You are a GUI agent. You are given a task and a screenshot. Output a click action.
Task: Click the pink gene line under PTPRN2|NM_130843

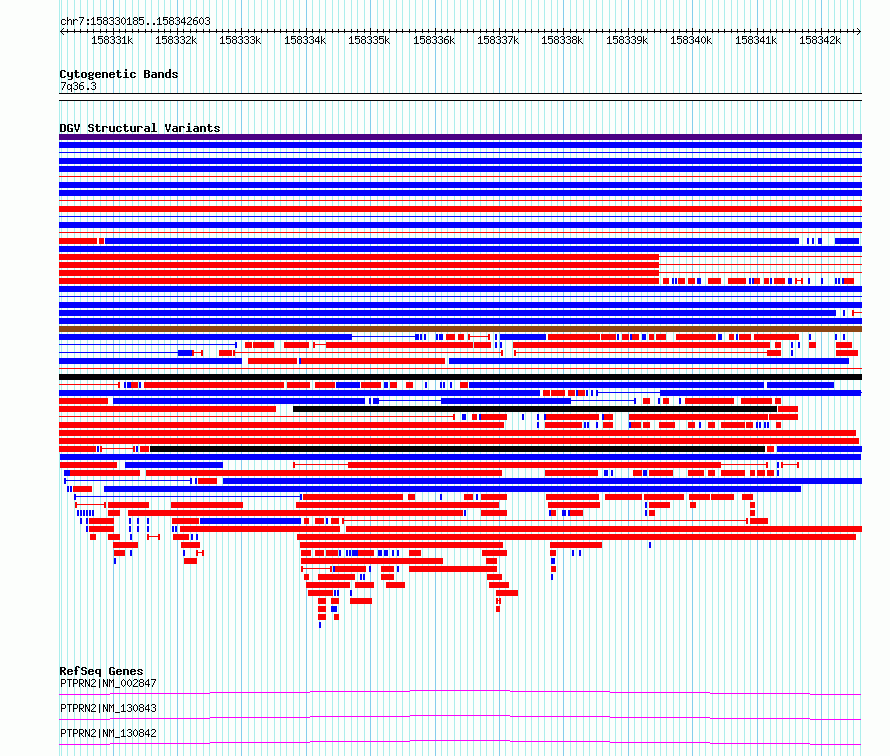[460, 717]
